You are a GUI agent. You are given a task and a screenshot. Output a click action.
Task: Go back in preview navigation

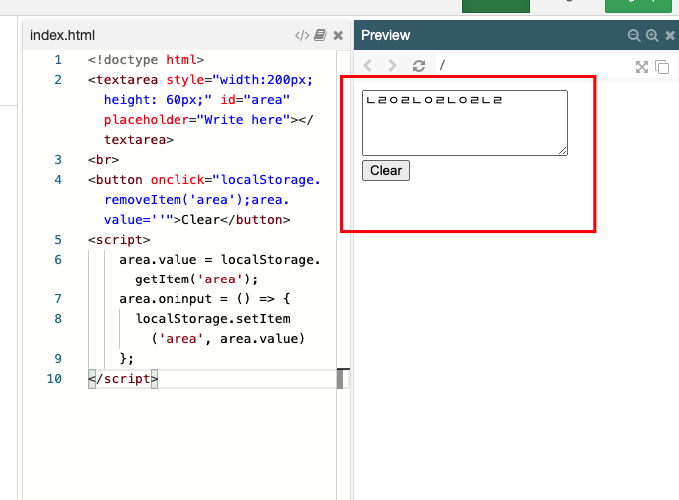[x=368, y=66]
